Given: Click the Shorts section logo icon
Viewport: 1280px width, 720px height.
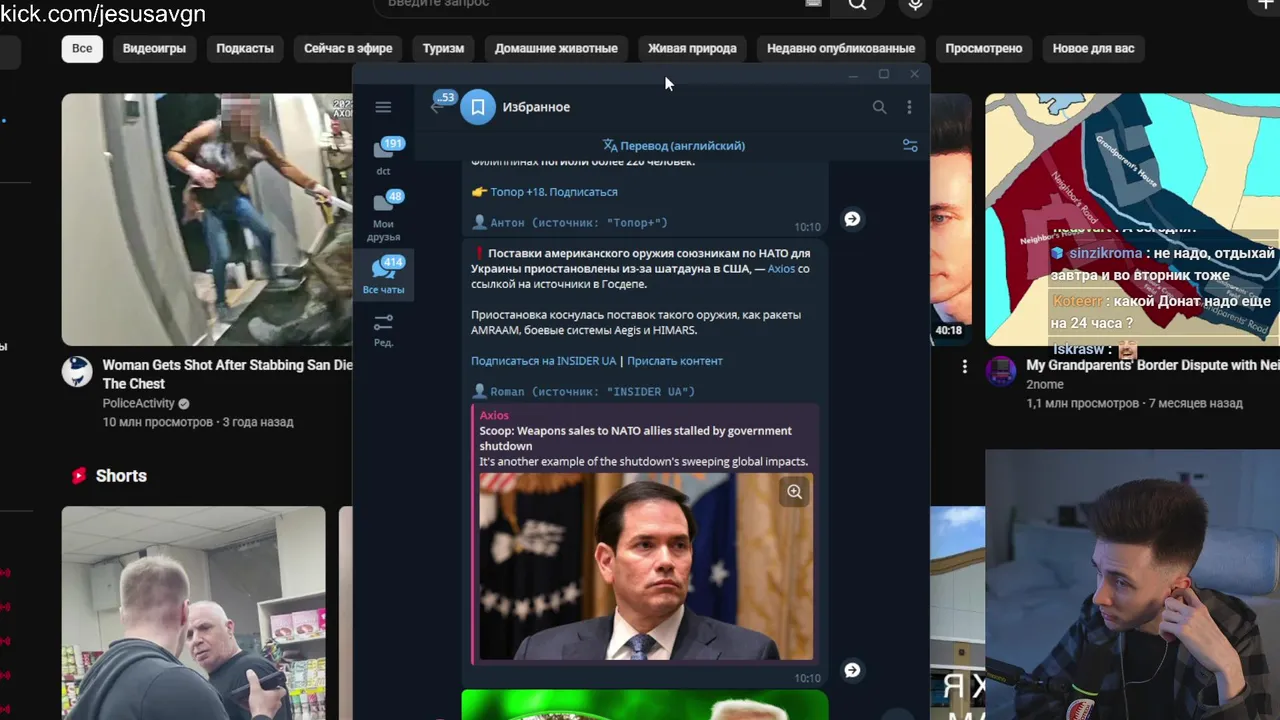Looking at the screenshot, I should pos(79,476).
